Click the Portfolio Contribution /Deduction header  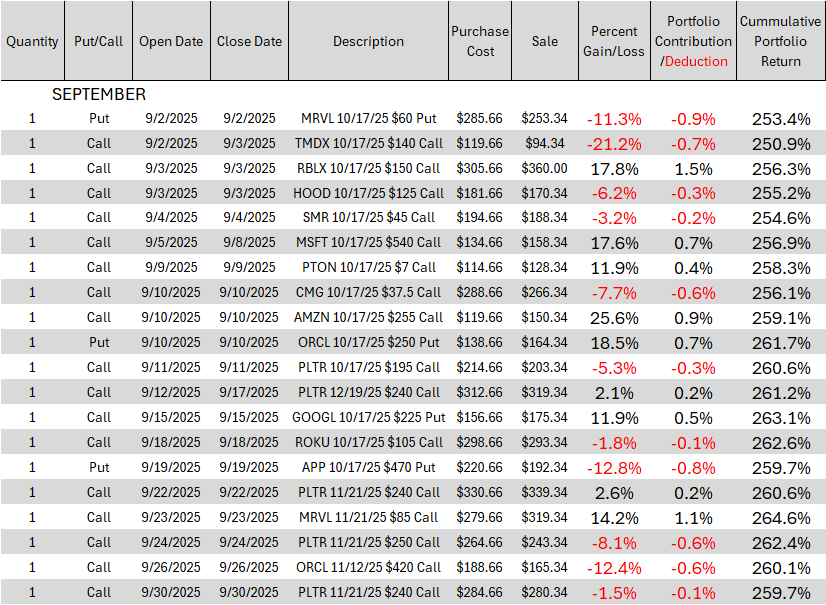point(693,41)
